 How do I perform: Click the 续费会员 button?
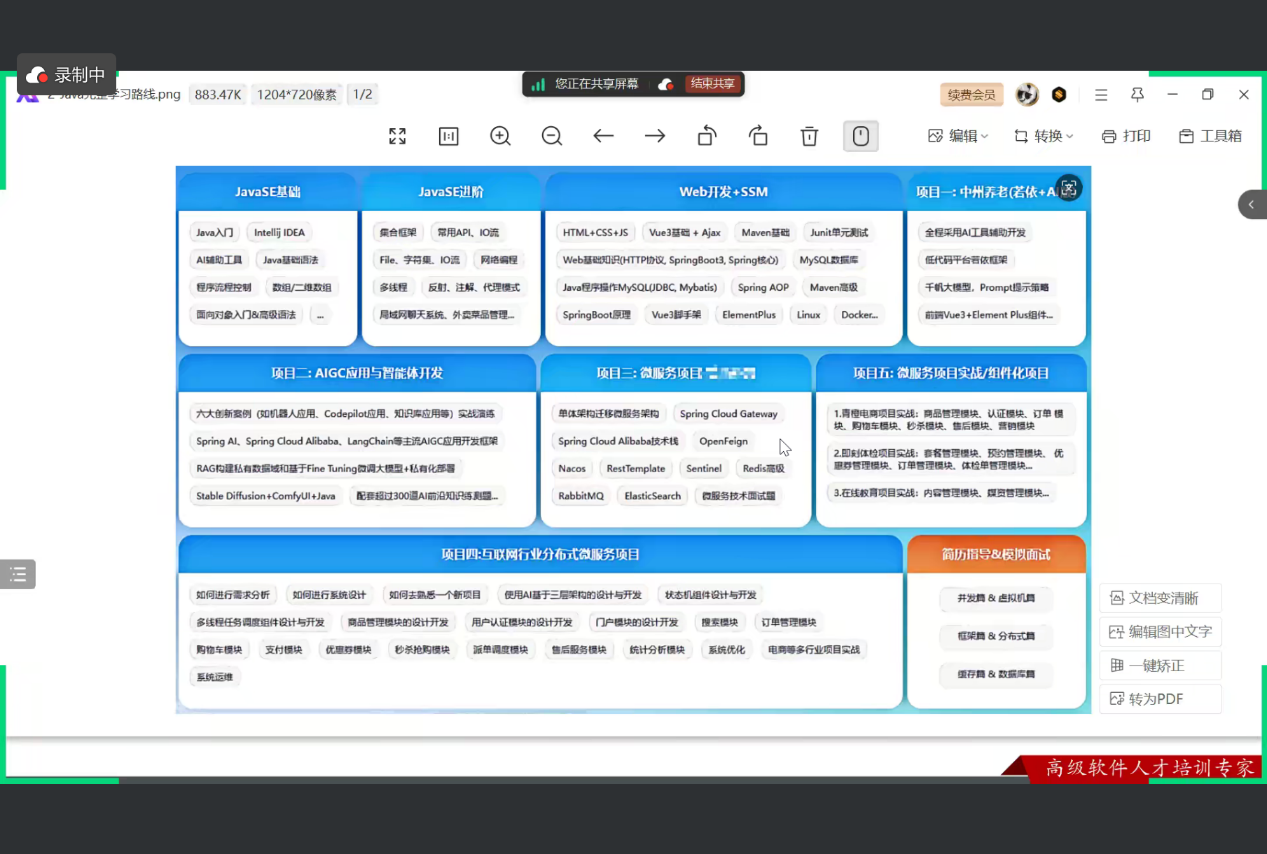971,95
